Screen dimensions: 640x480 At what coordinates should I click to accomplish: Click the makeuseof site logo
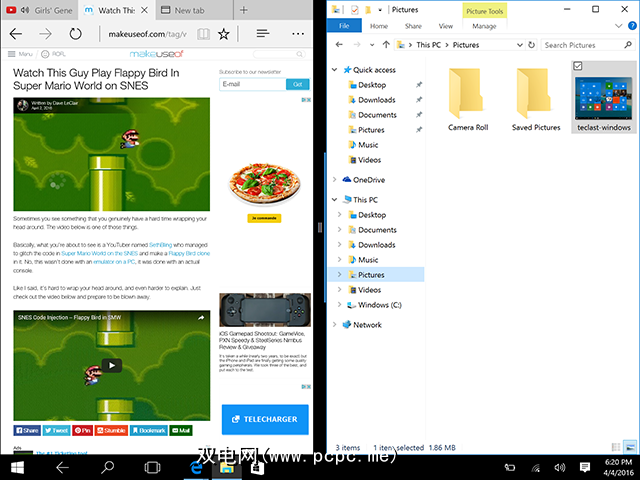pyautogui.click(x=157, y=54)
